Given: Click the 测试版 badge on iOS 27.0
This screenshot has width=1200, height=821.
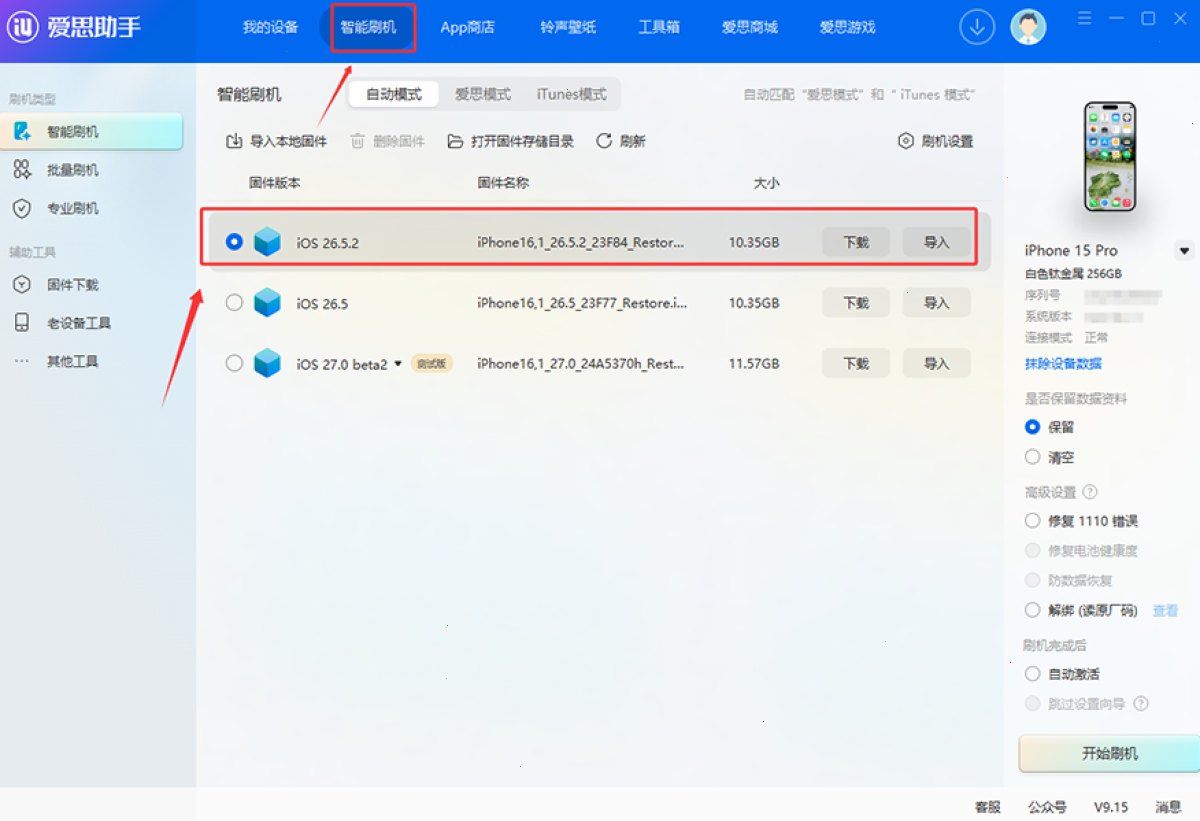Looking at the screenshot, I should tap(432, 364).
